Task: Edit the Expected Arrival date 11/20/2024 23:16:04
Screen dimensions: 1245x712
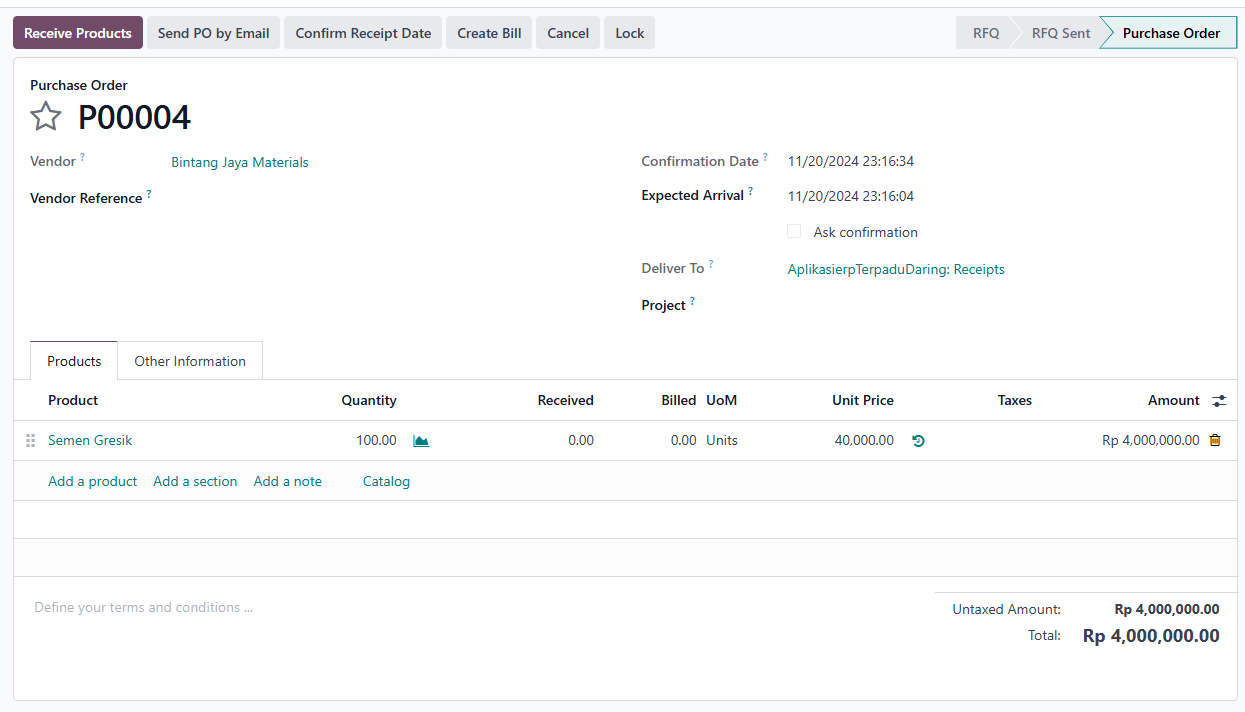Action: pyautogui.click(x=851, y=196)
